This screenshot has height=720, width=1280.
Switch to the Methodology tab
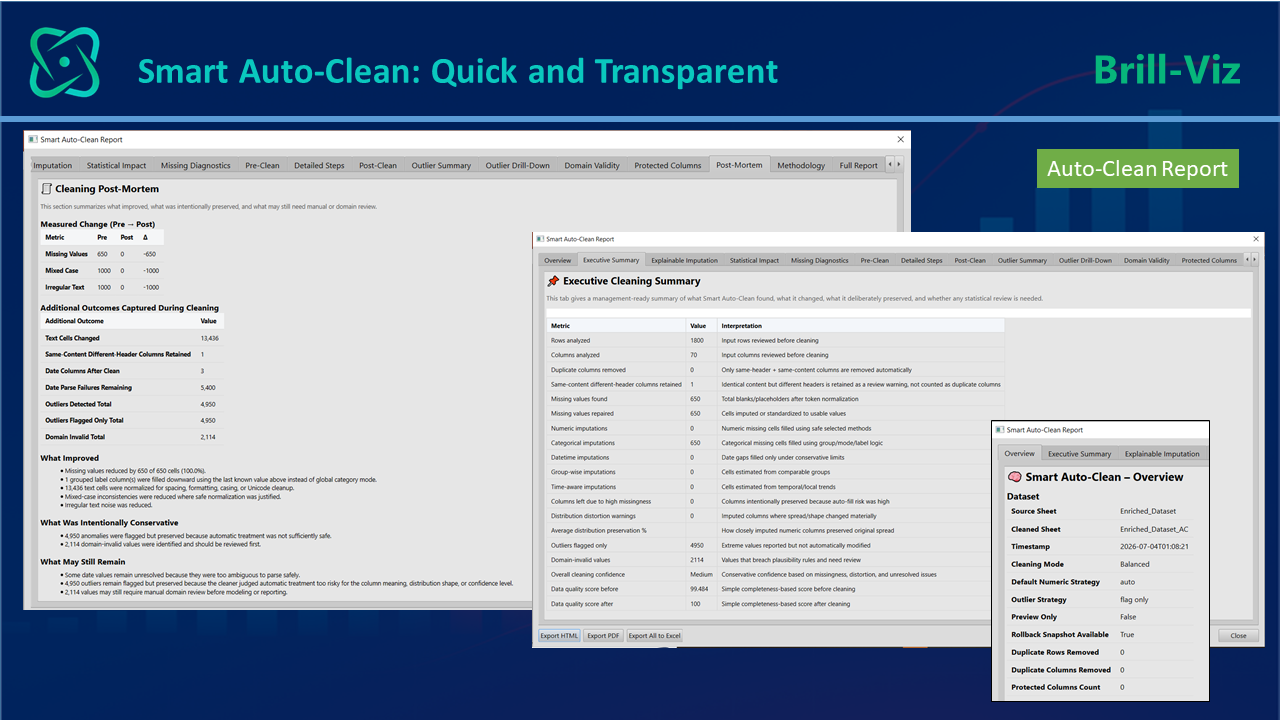pos(801,165)
